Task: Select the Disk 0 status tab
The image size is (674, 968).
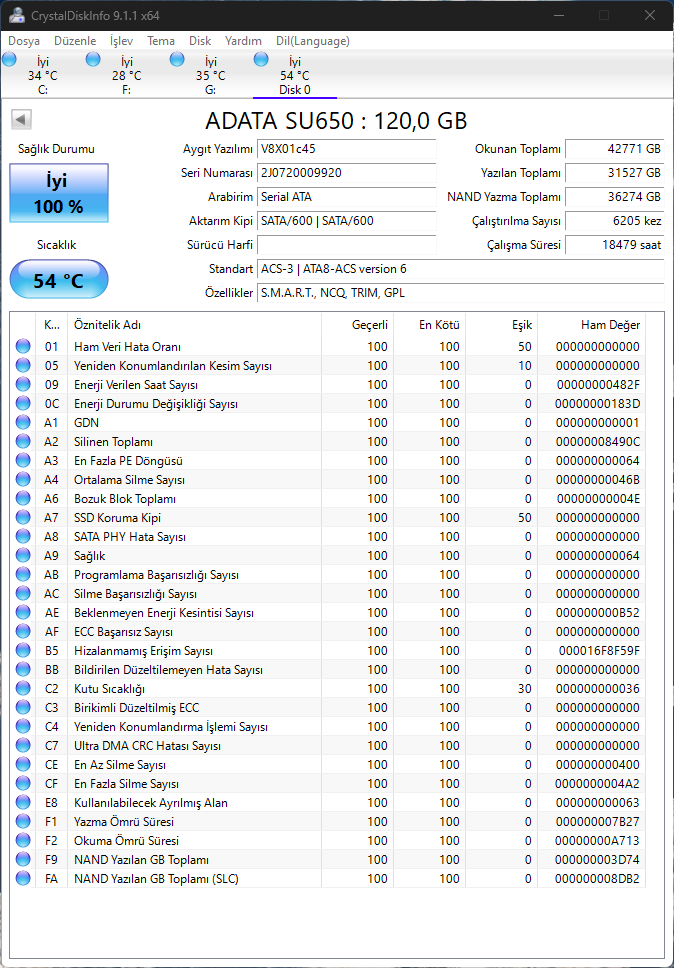Action: coord(294,75)
